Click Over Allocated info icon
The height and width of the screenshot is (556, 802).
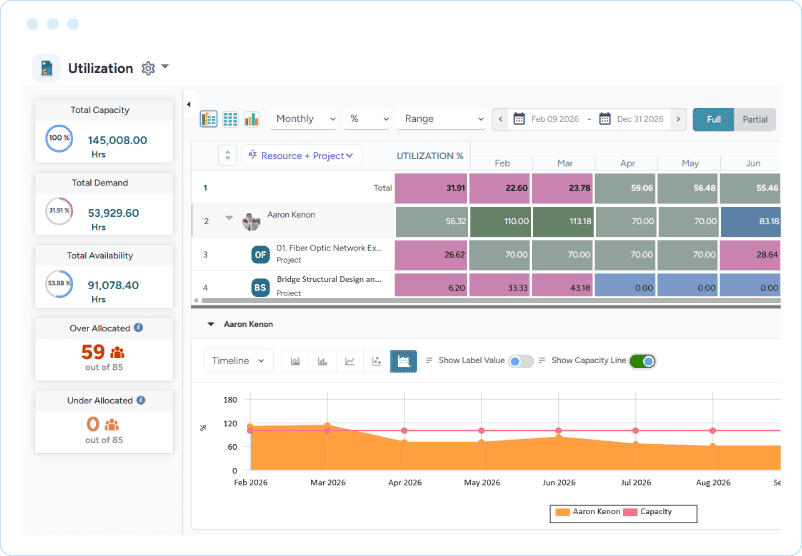point(139,327)
